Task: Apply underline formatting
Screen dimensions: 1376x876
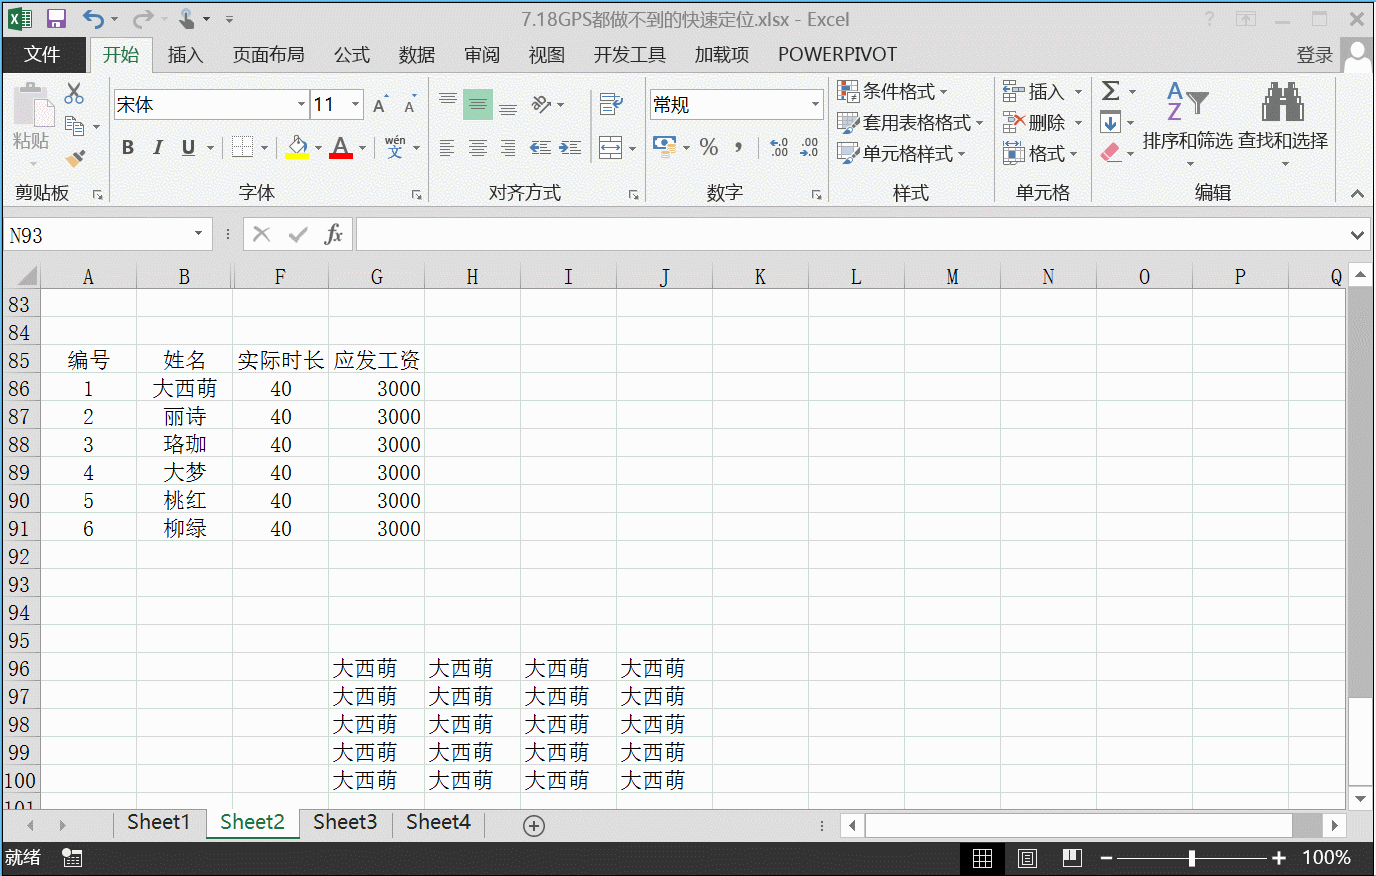Action: tap(187, 147)
